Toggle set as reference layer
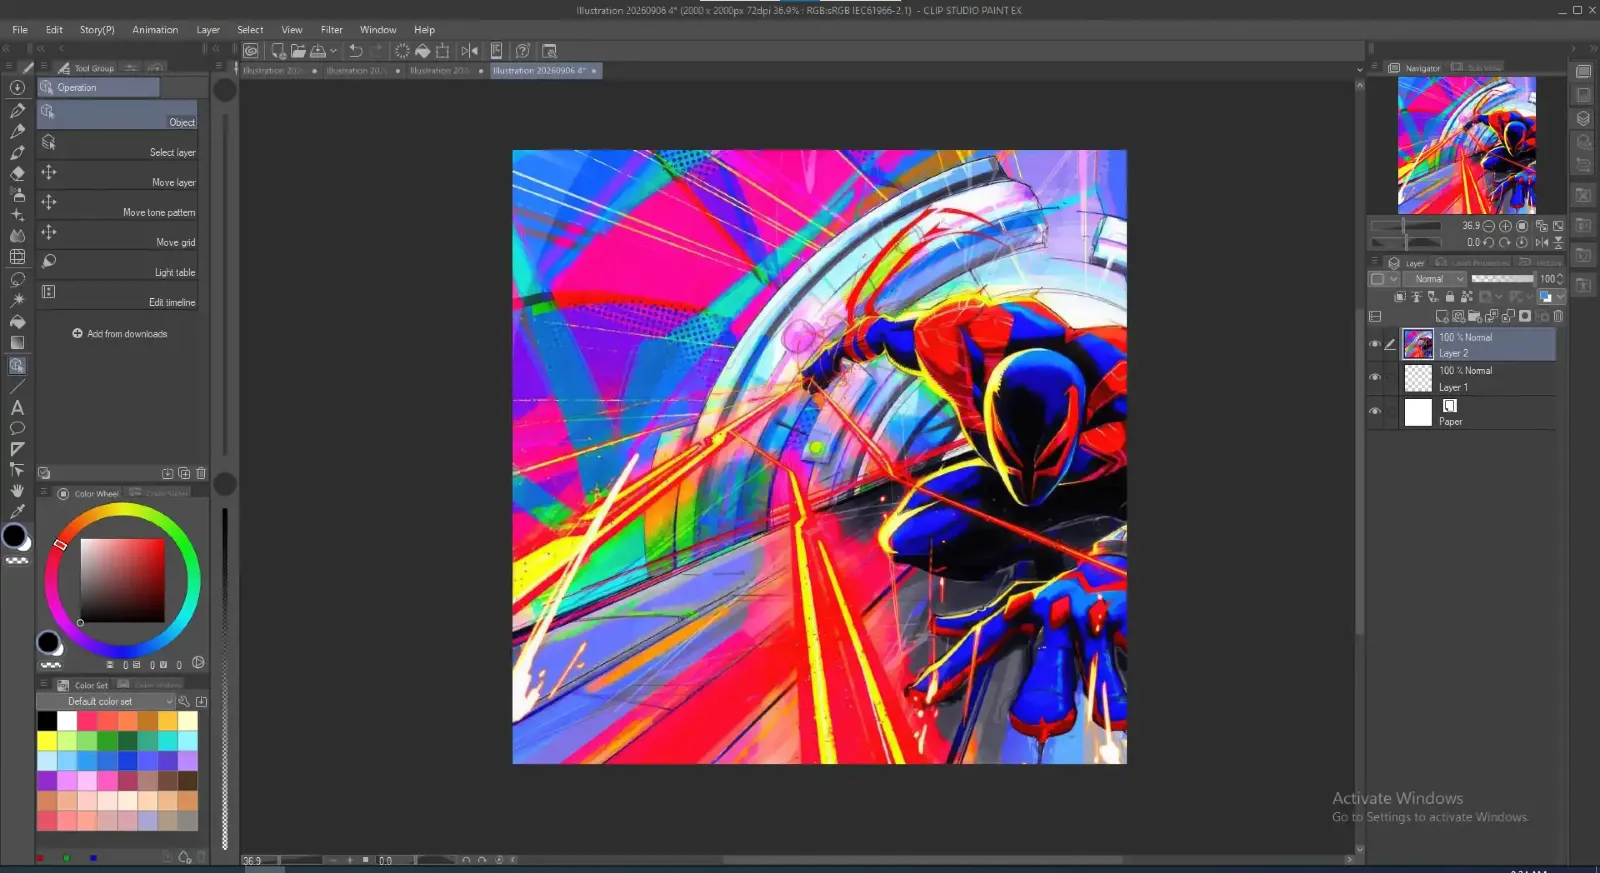This screenshot has width=1600, height=873. click(x=1416, y=297)
